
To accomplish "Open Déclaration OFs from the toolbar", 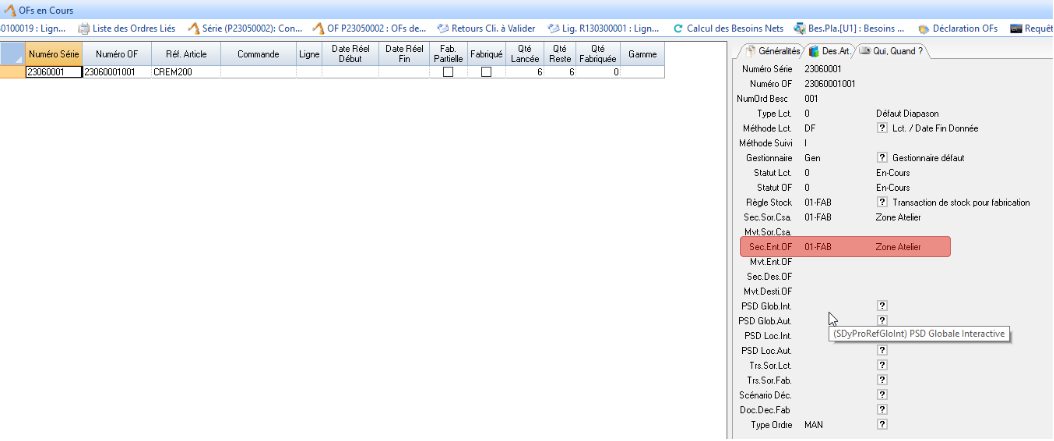I will click(x=923, y=29).
